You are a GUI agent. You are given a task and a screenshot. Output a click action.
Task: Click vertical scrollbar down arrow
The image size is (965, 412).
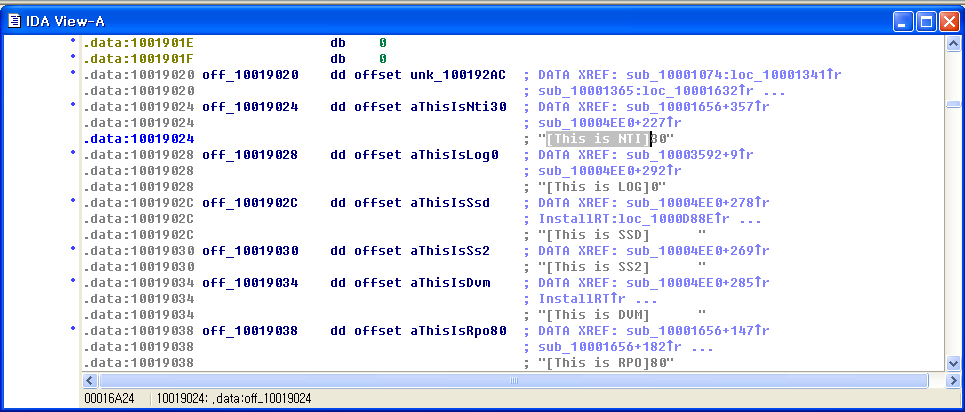point(953,363)
